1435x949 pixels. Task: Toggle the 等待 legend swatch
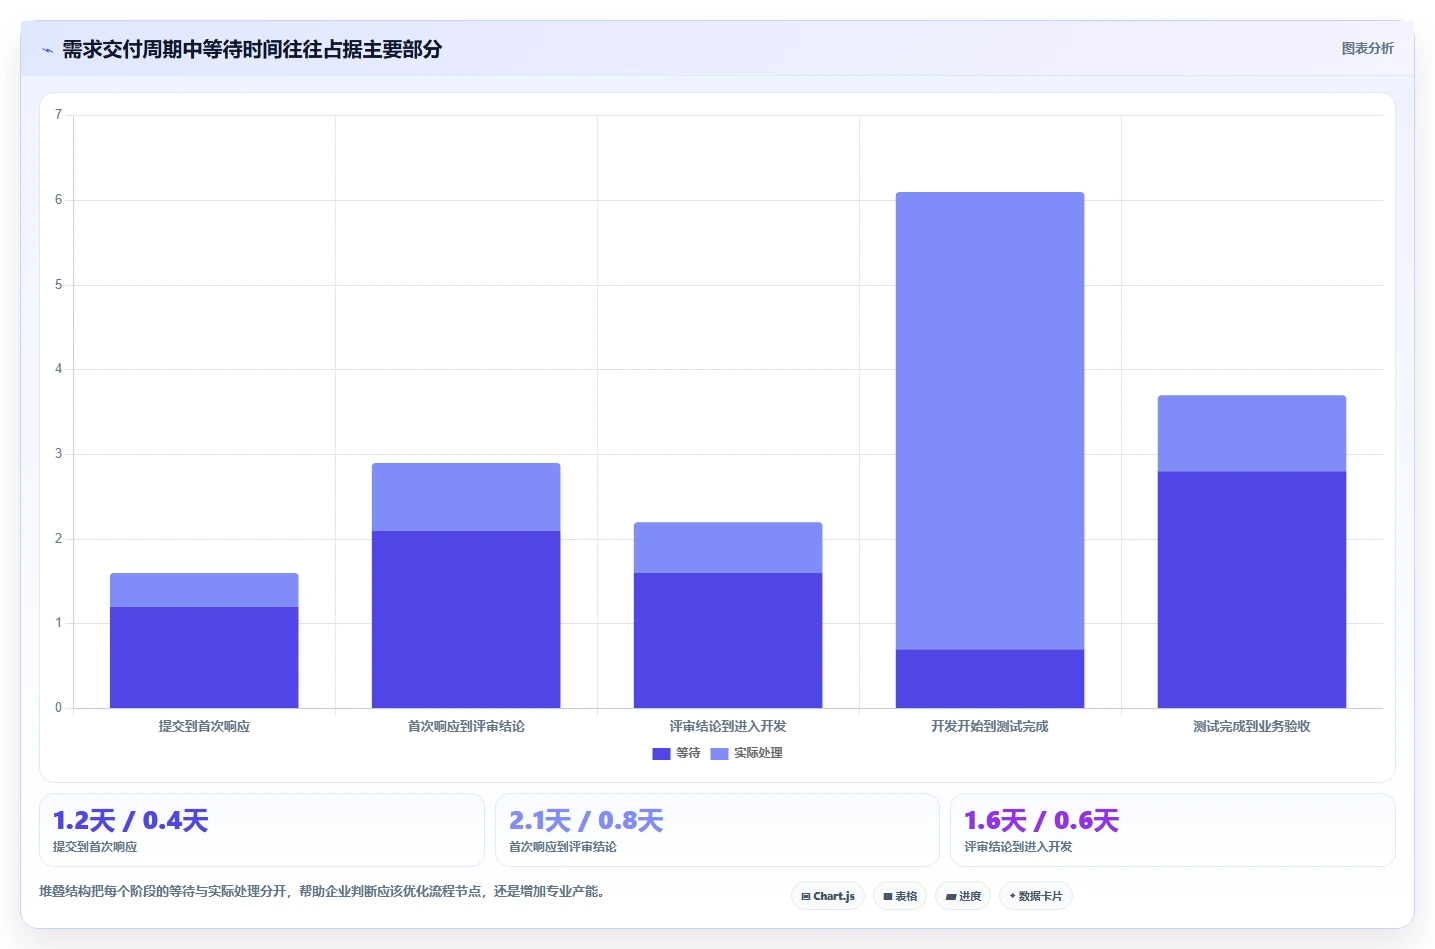pos(661,753)
